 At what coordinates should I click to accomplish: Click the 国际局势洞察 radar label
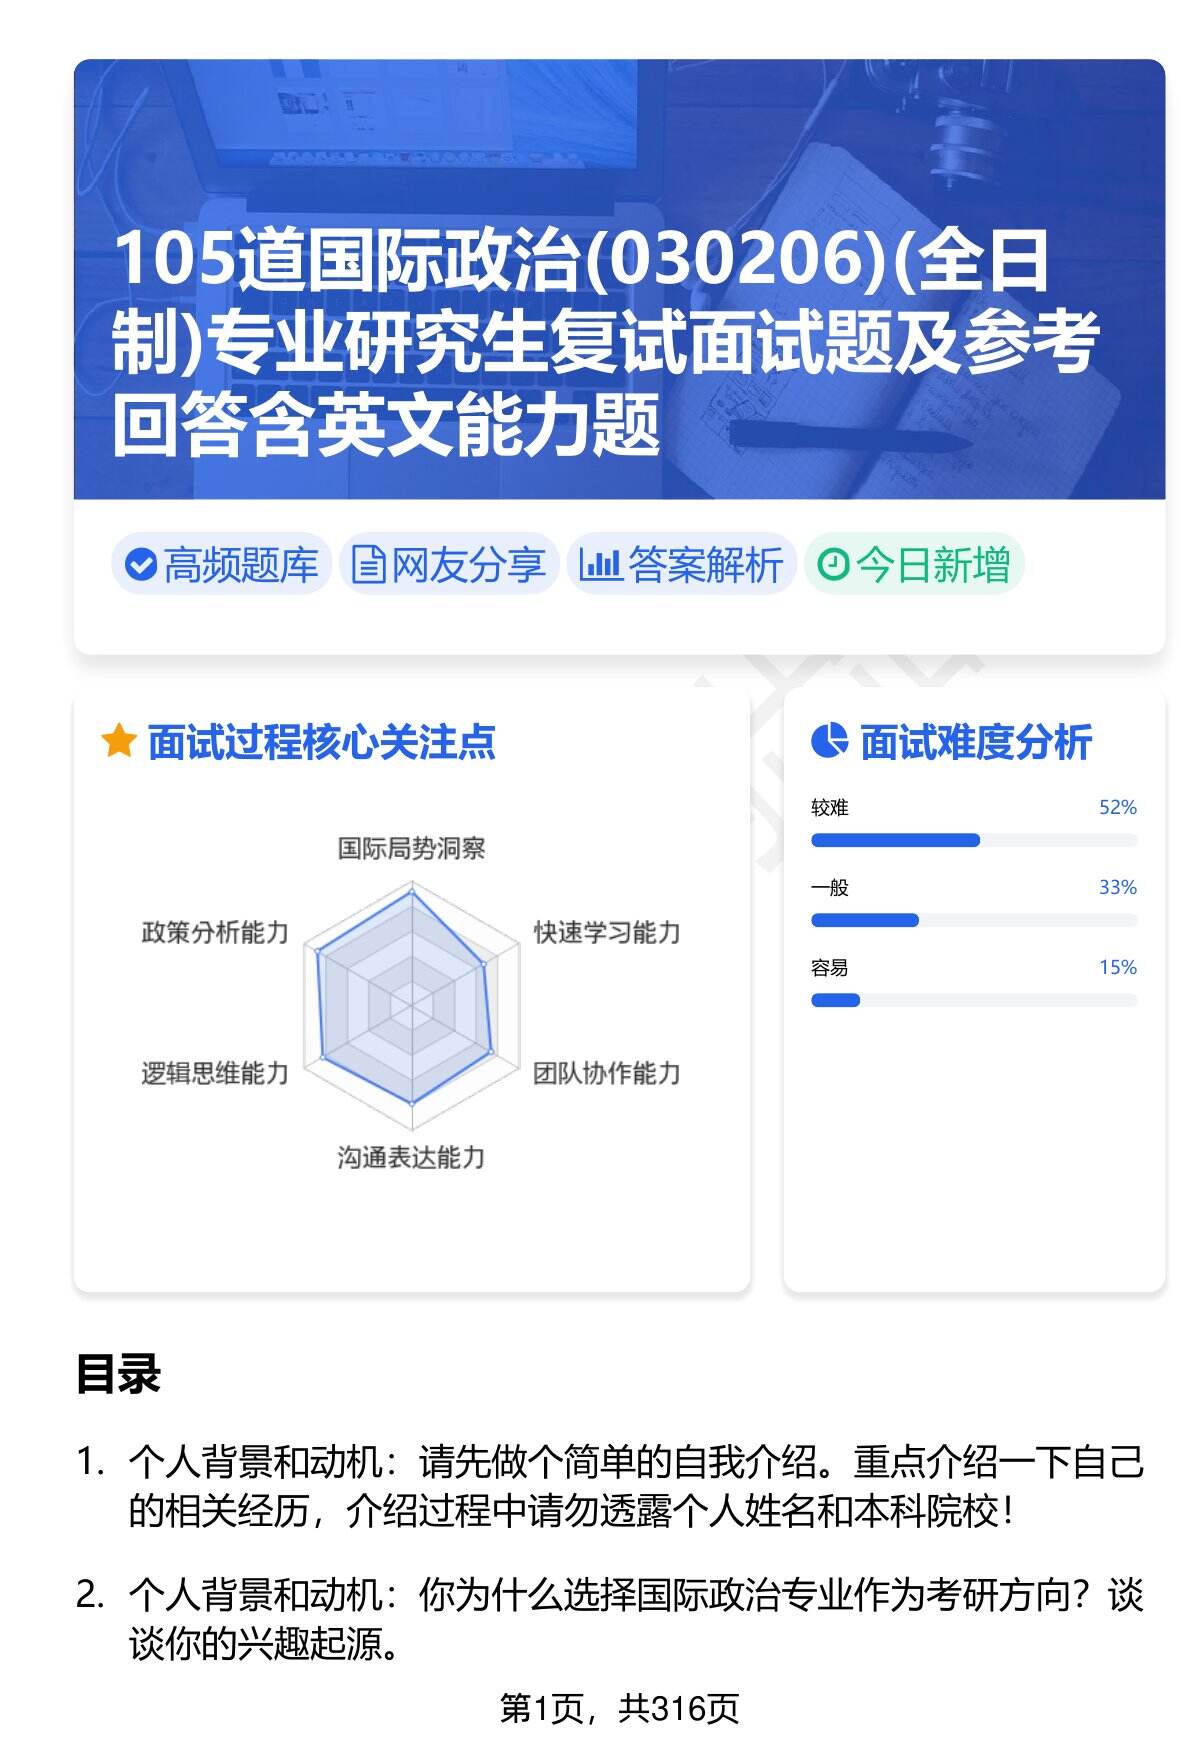pyautogui.click(x=411, y=849)
